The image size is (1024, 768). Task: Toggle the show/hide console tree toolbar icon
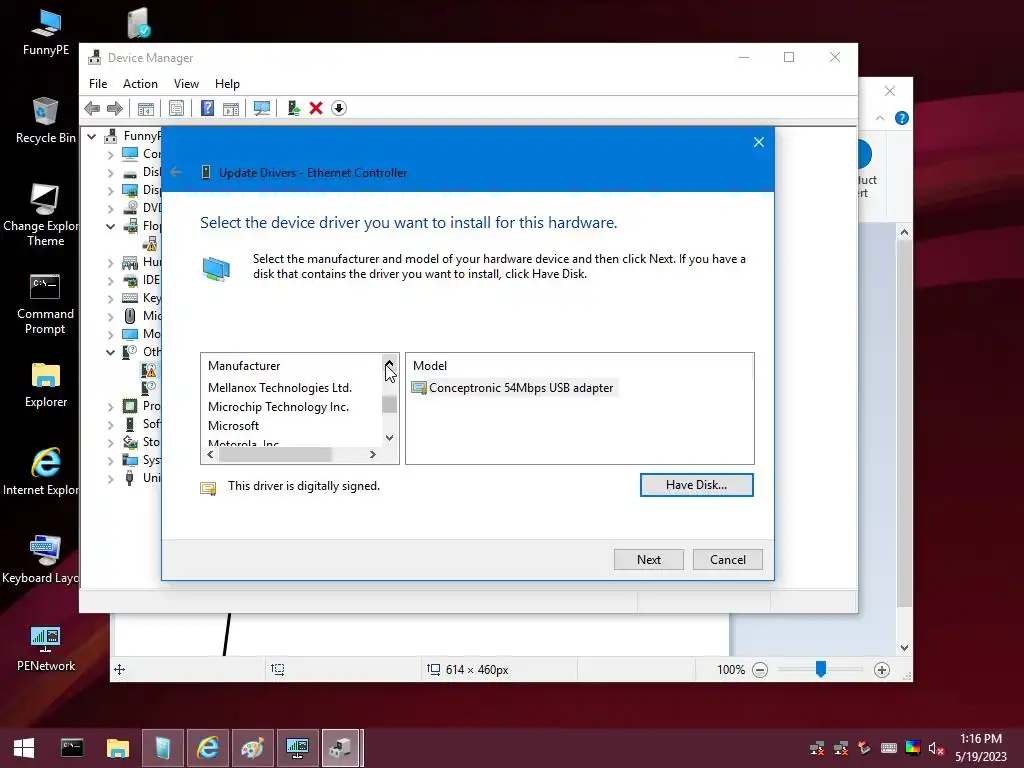coord(146,108)
